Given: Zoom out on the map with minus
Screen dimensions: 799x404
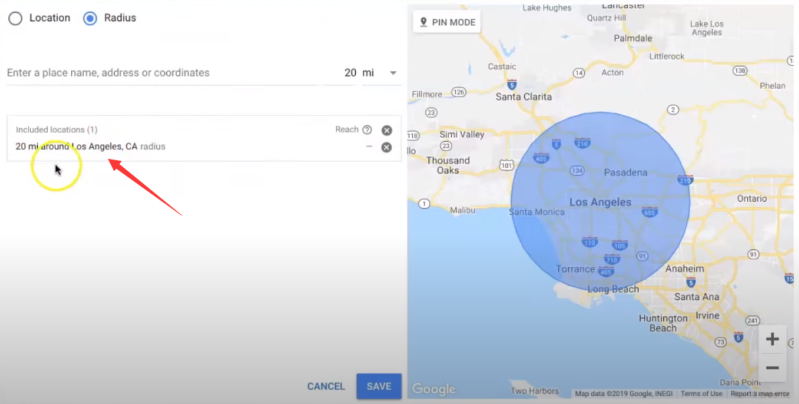Looking at the screenshot, I should (x=772, y=368).
